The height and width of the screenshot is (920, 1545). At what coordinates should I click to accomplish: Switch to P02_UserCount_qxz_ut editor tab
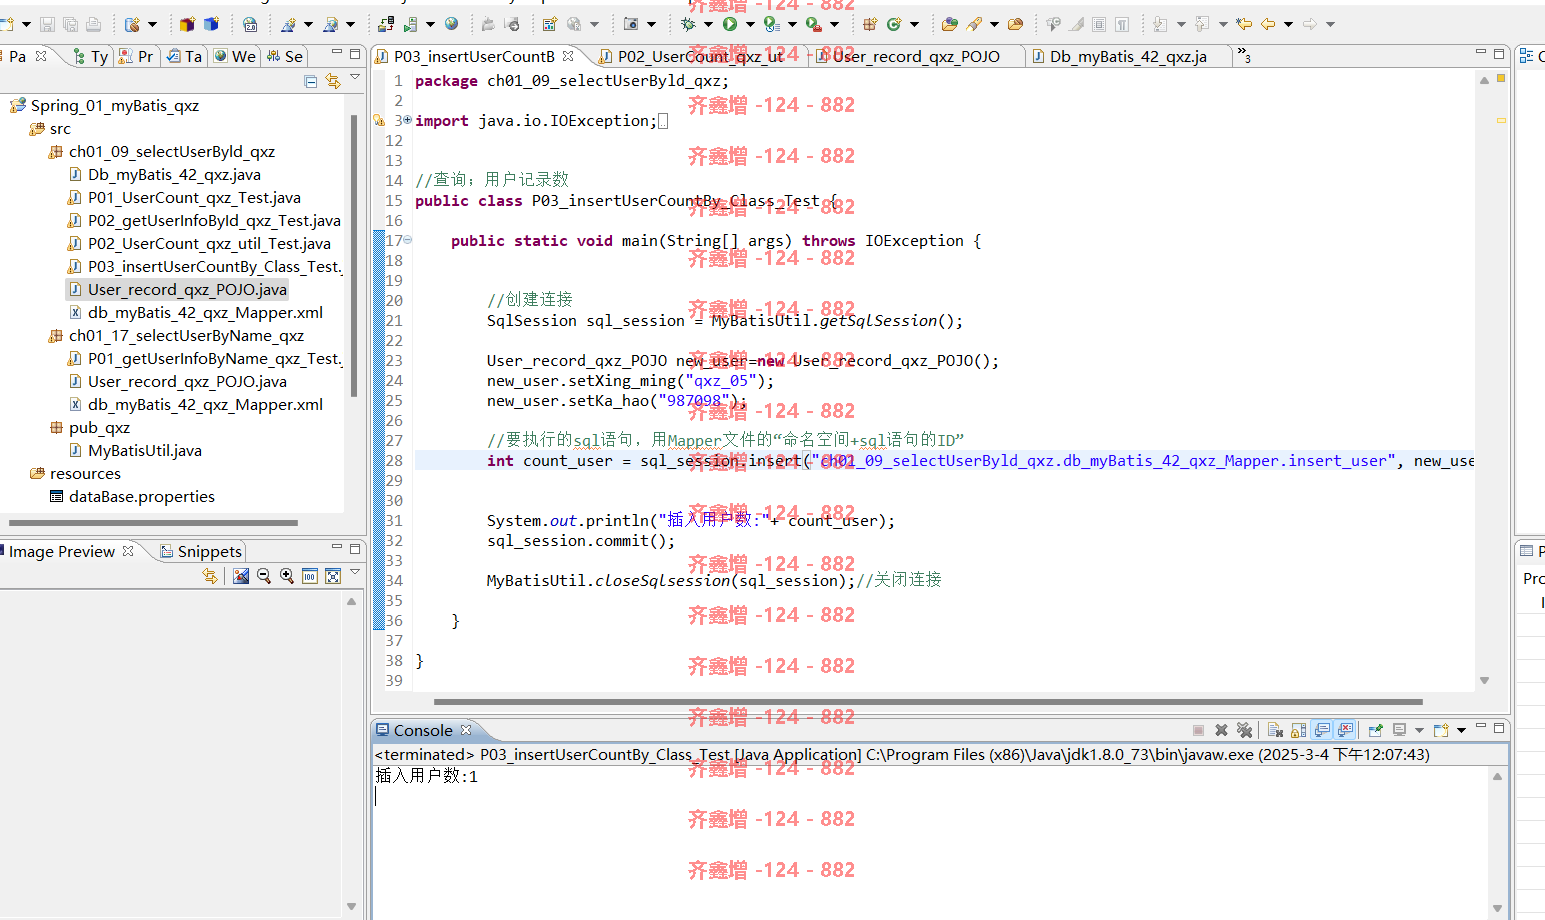[x=700, y=56]
